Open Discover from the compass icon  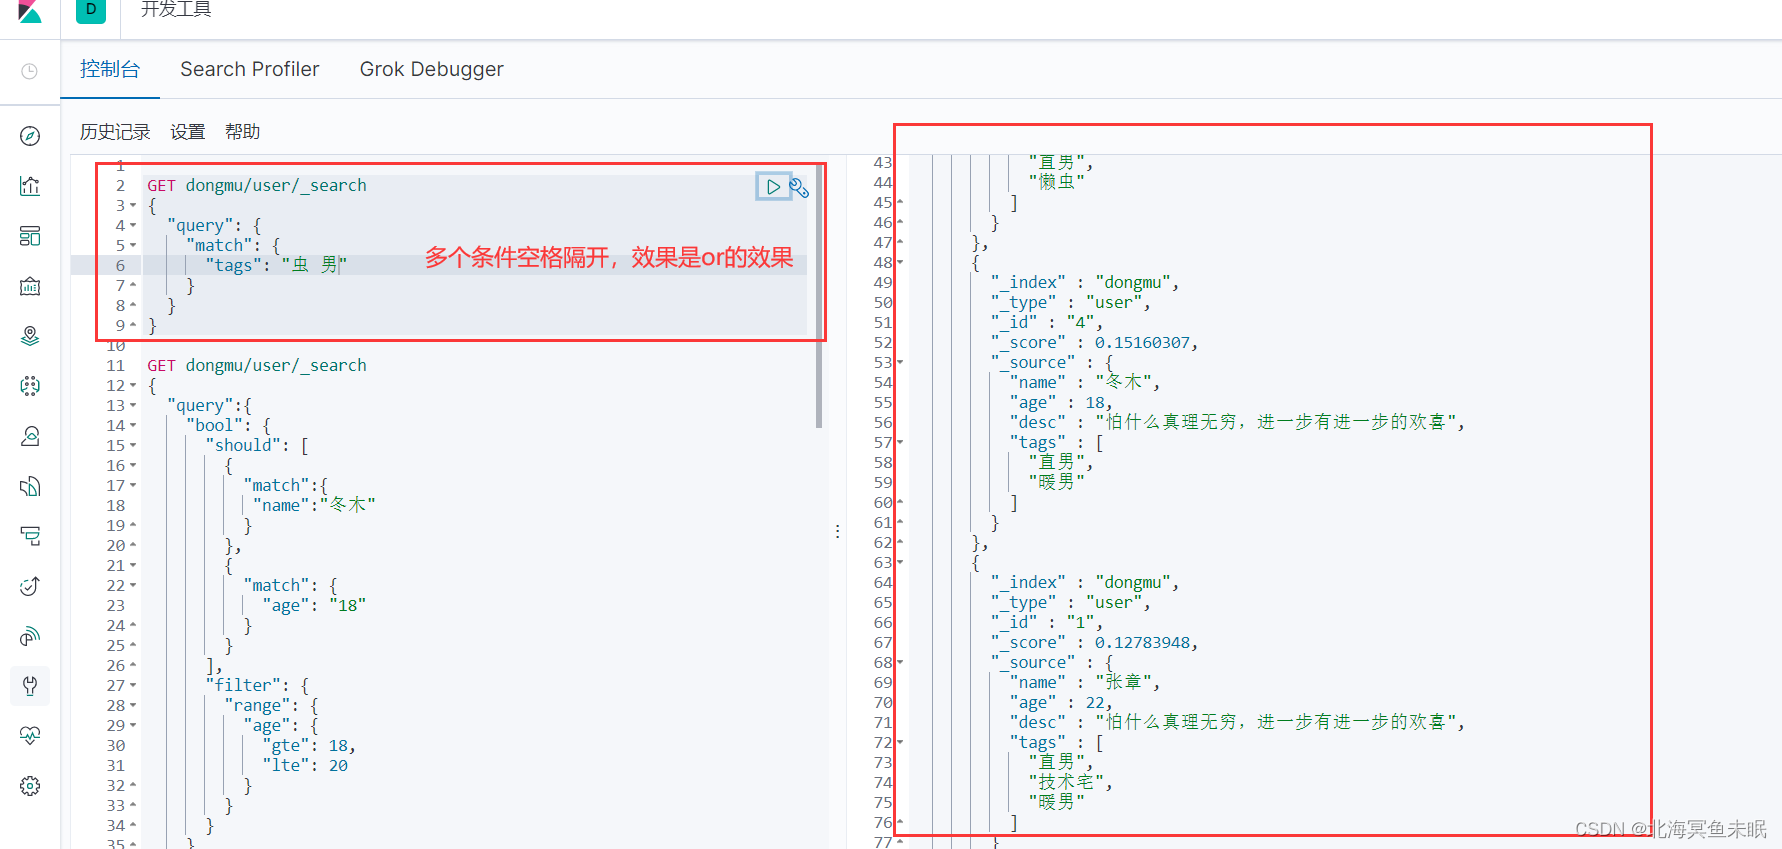click(x=30, y=136)
